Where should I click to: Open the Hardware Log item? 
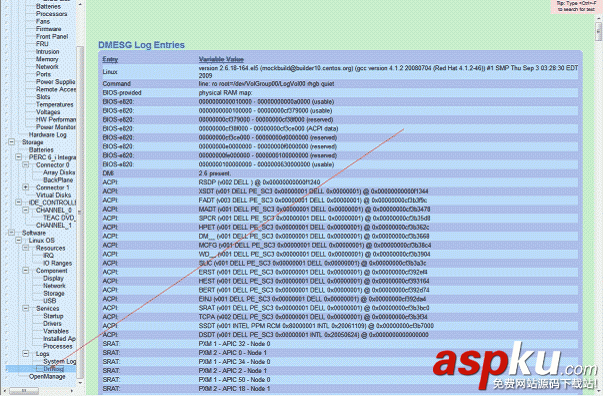[x=48, y=135]
